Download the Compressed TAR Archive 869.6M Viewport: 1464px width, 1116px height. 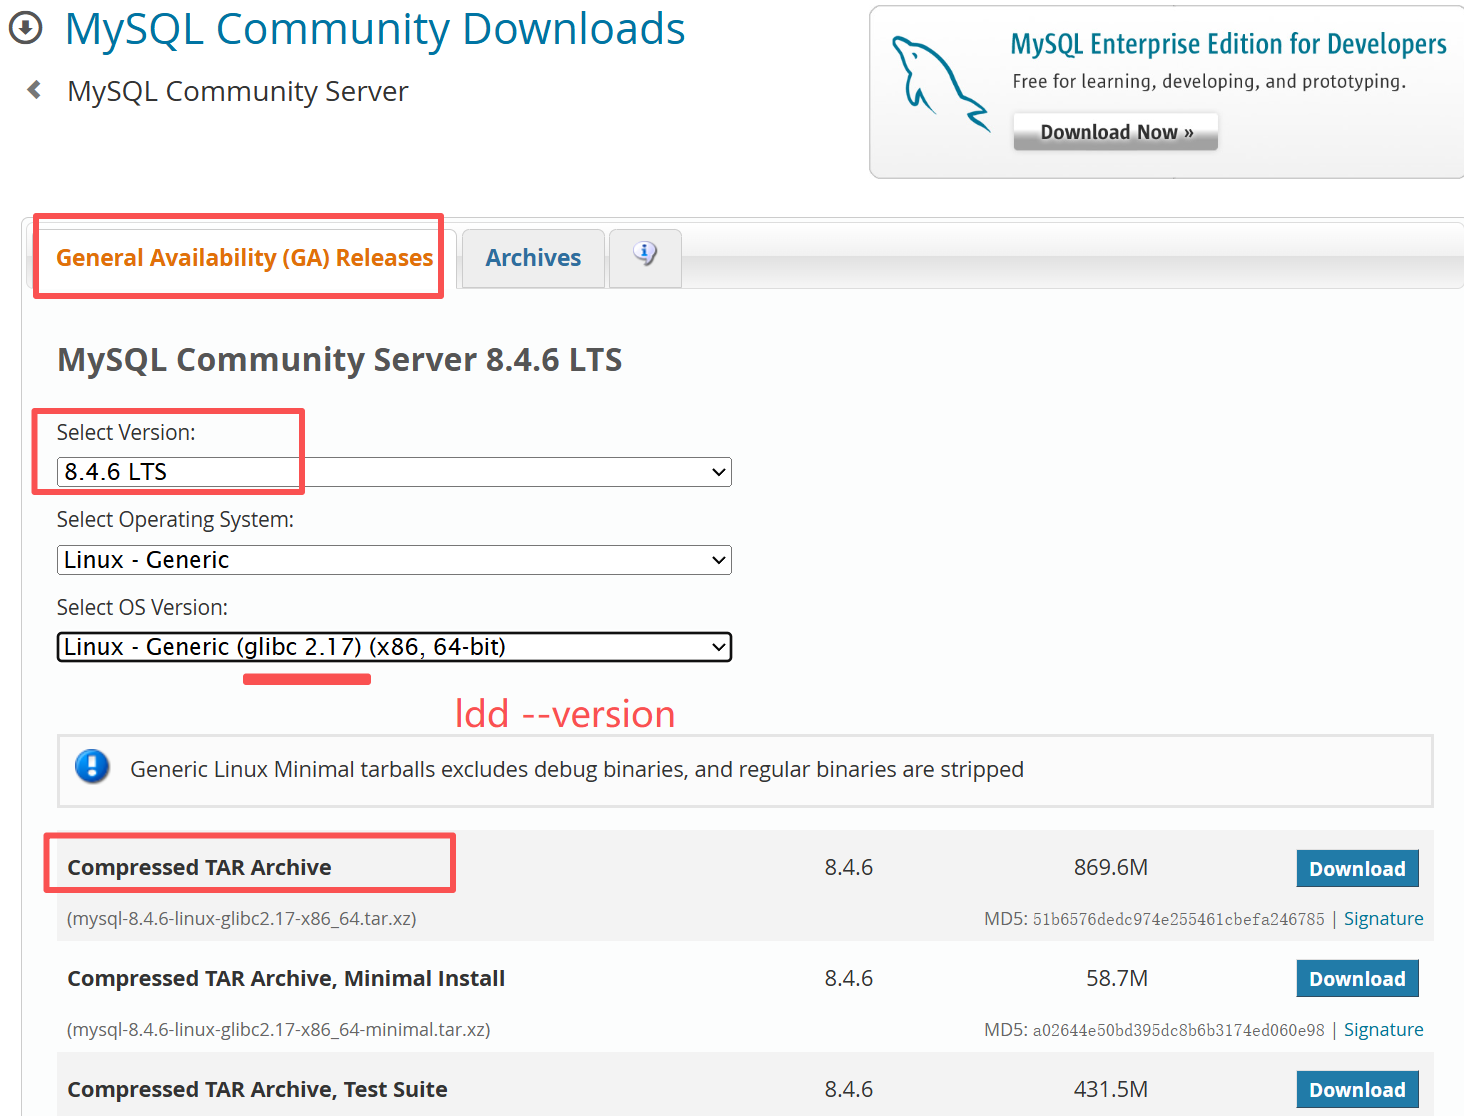pyautogui.click(x=1357, y=869)
